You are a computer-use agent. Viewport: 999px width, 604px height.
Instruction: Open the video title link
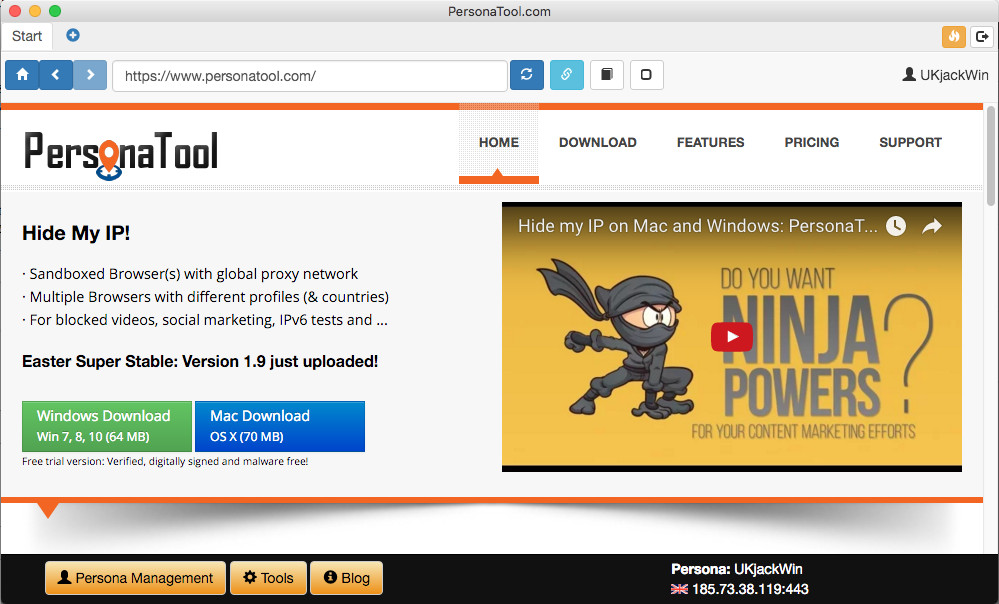698,226
